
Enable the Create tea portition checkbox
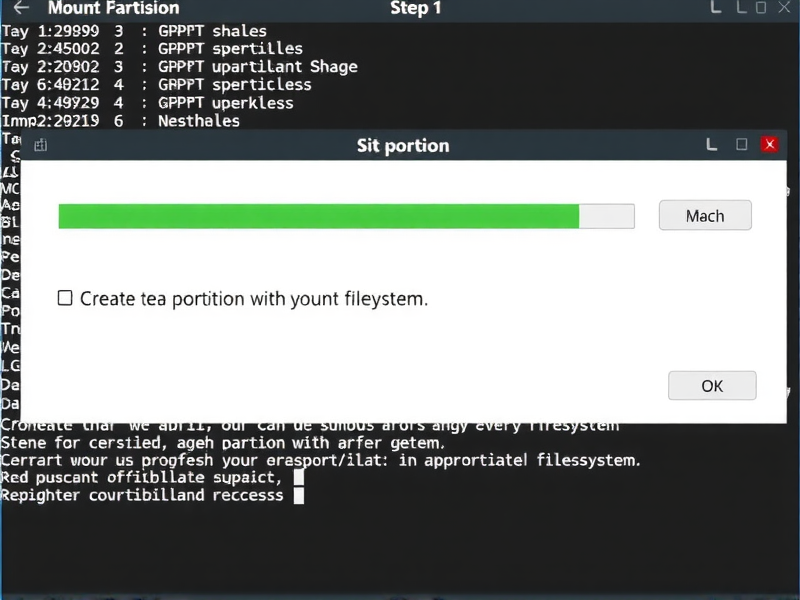(65, 298)
